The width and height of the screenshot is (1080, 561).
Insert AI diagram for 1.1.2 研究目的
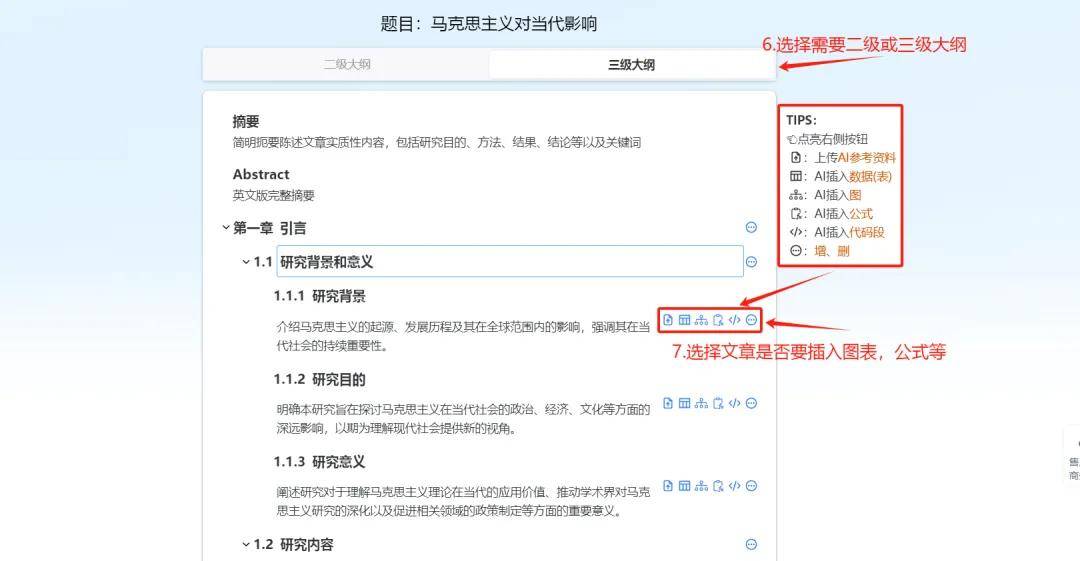[701, 403]
